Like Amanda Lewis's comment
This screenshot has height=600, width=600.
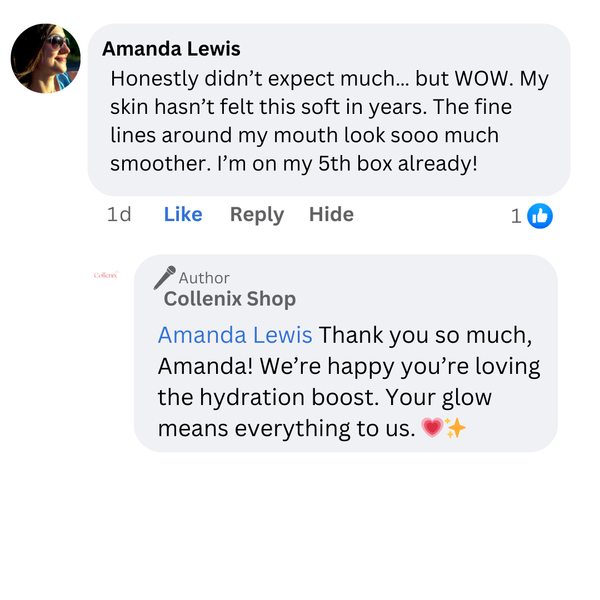point(183,214)
